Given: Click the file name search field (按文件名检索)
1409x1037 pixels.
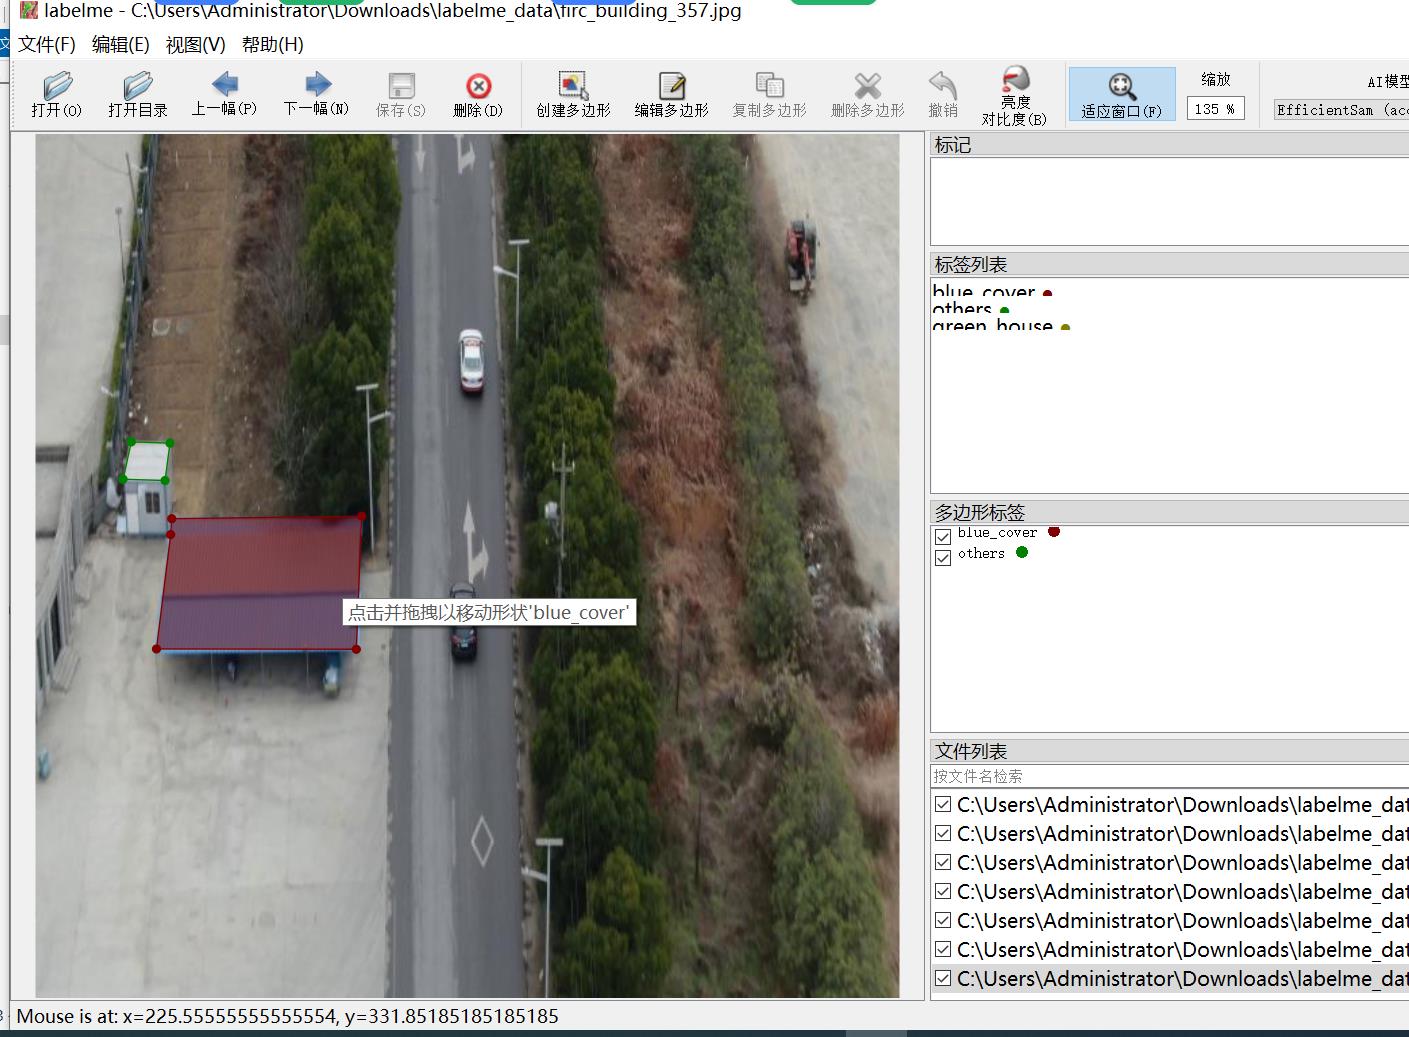Looking at the screenshot, I should [1168, 776].
